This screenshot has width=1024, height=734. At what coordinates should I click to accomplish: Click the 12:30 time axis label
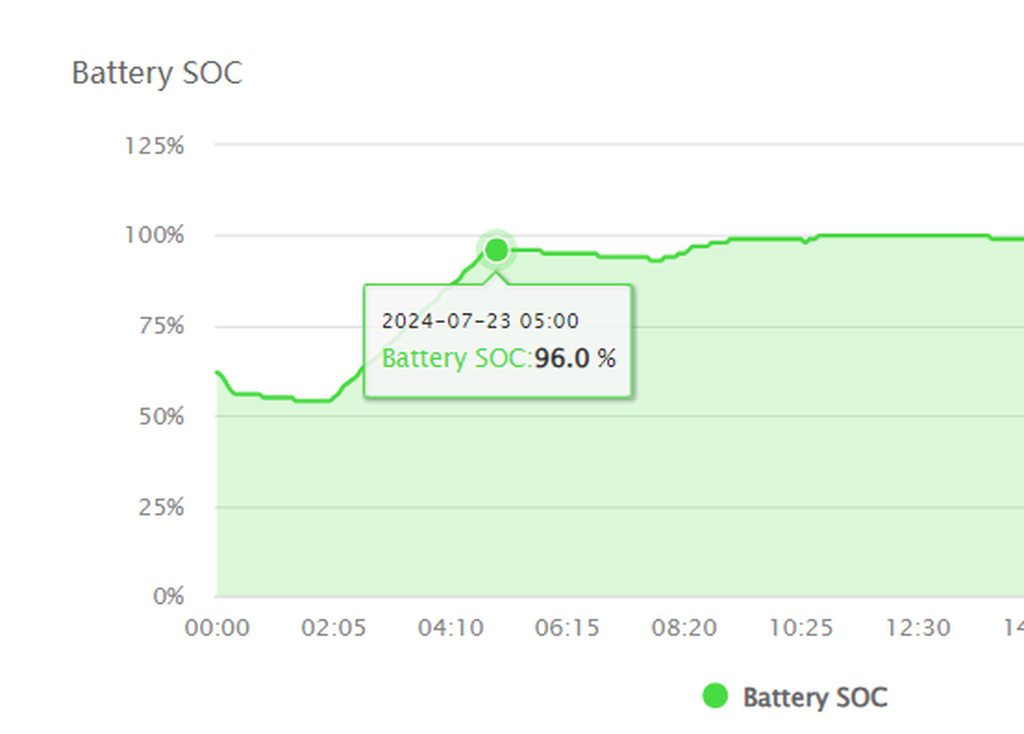tap(917, 628)
